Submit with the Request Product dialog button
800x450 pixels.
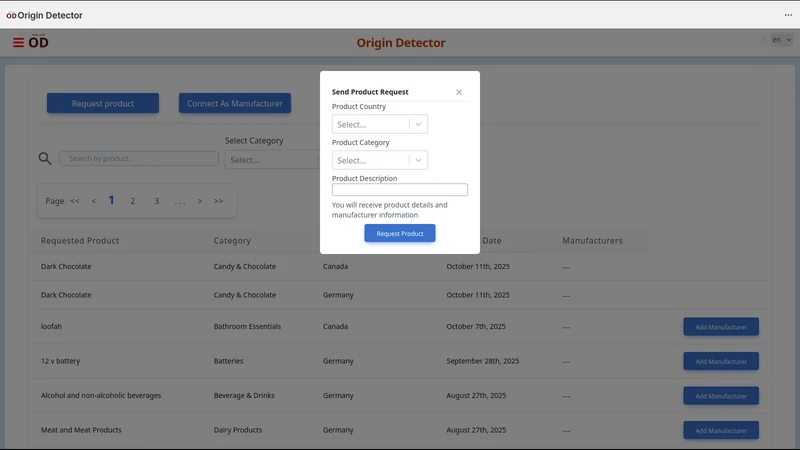click(x=399, y=233)
